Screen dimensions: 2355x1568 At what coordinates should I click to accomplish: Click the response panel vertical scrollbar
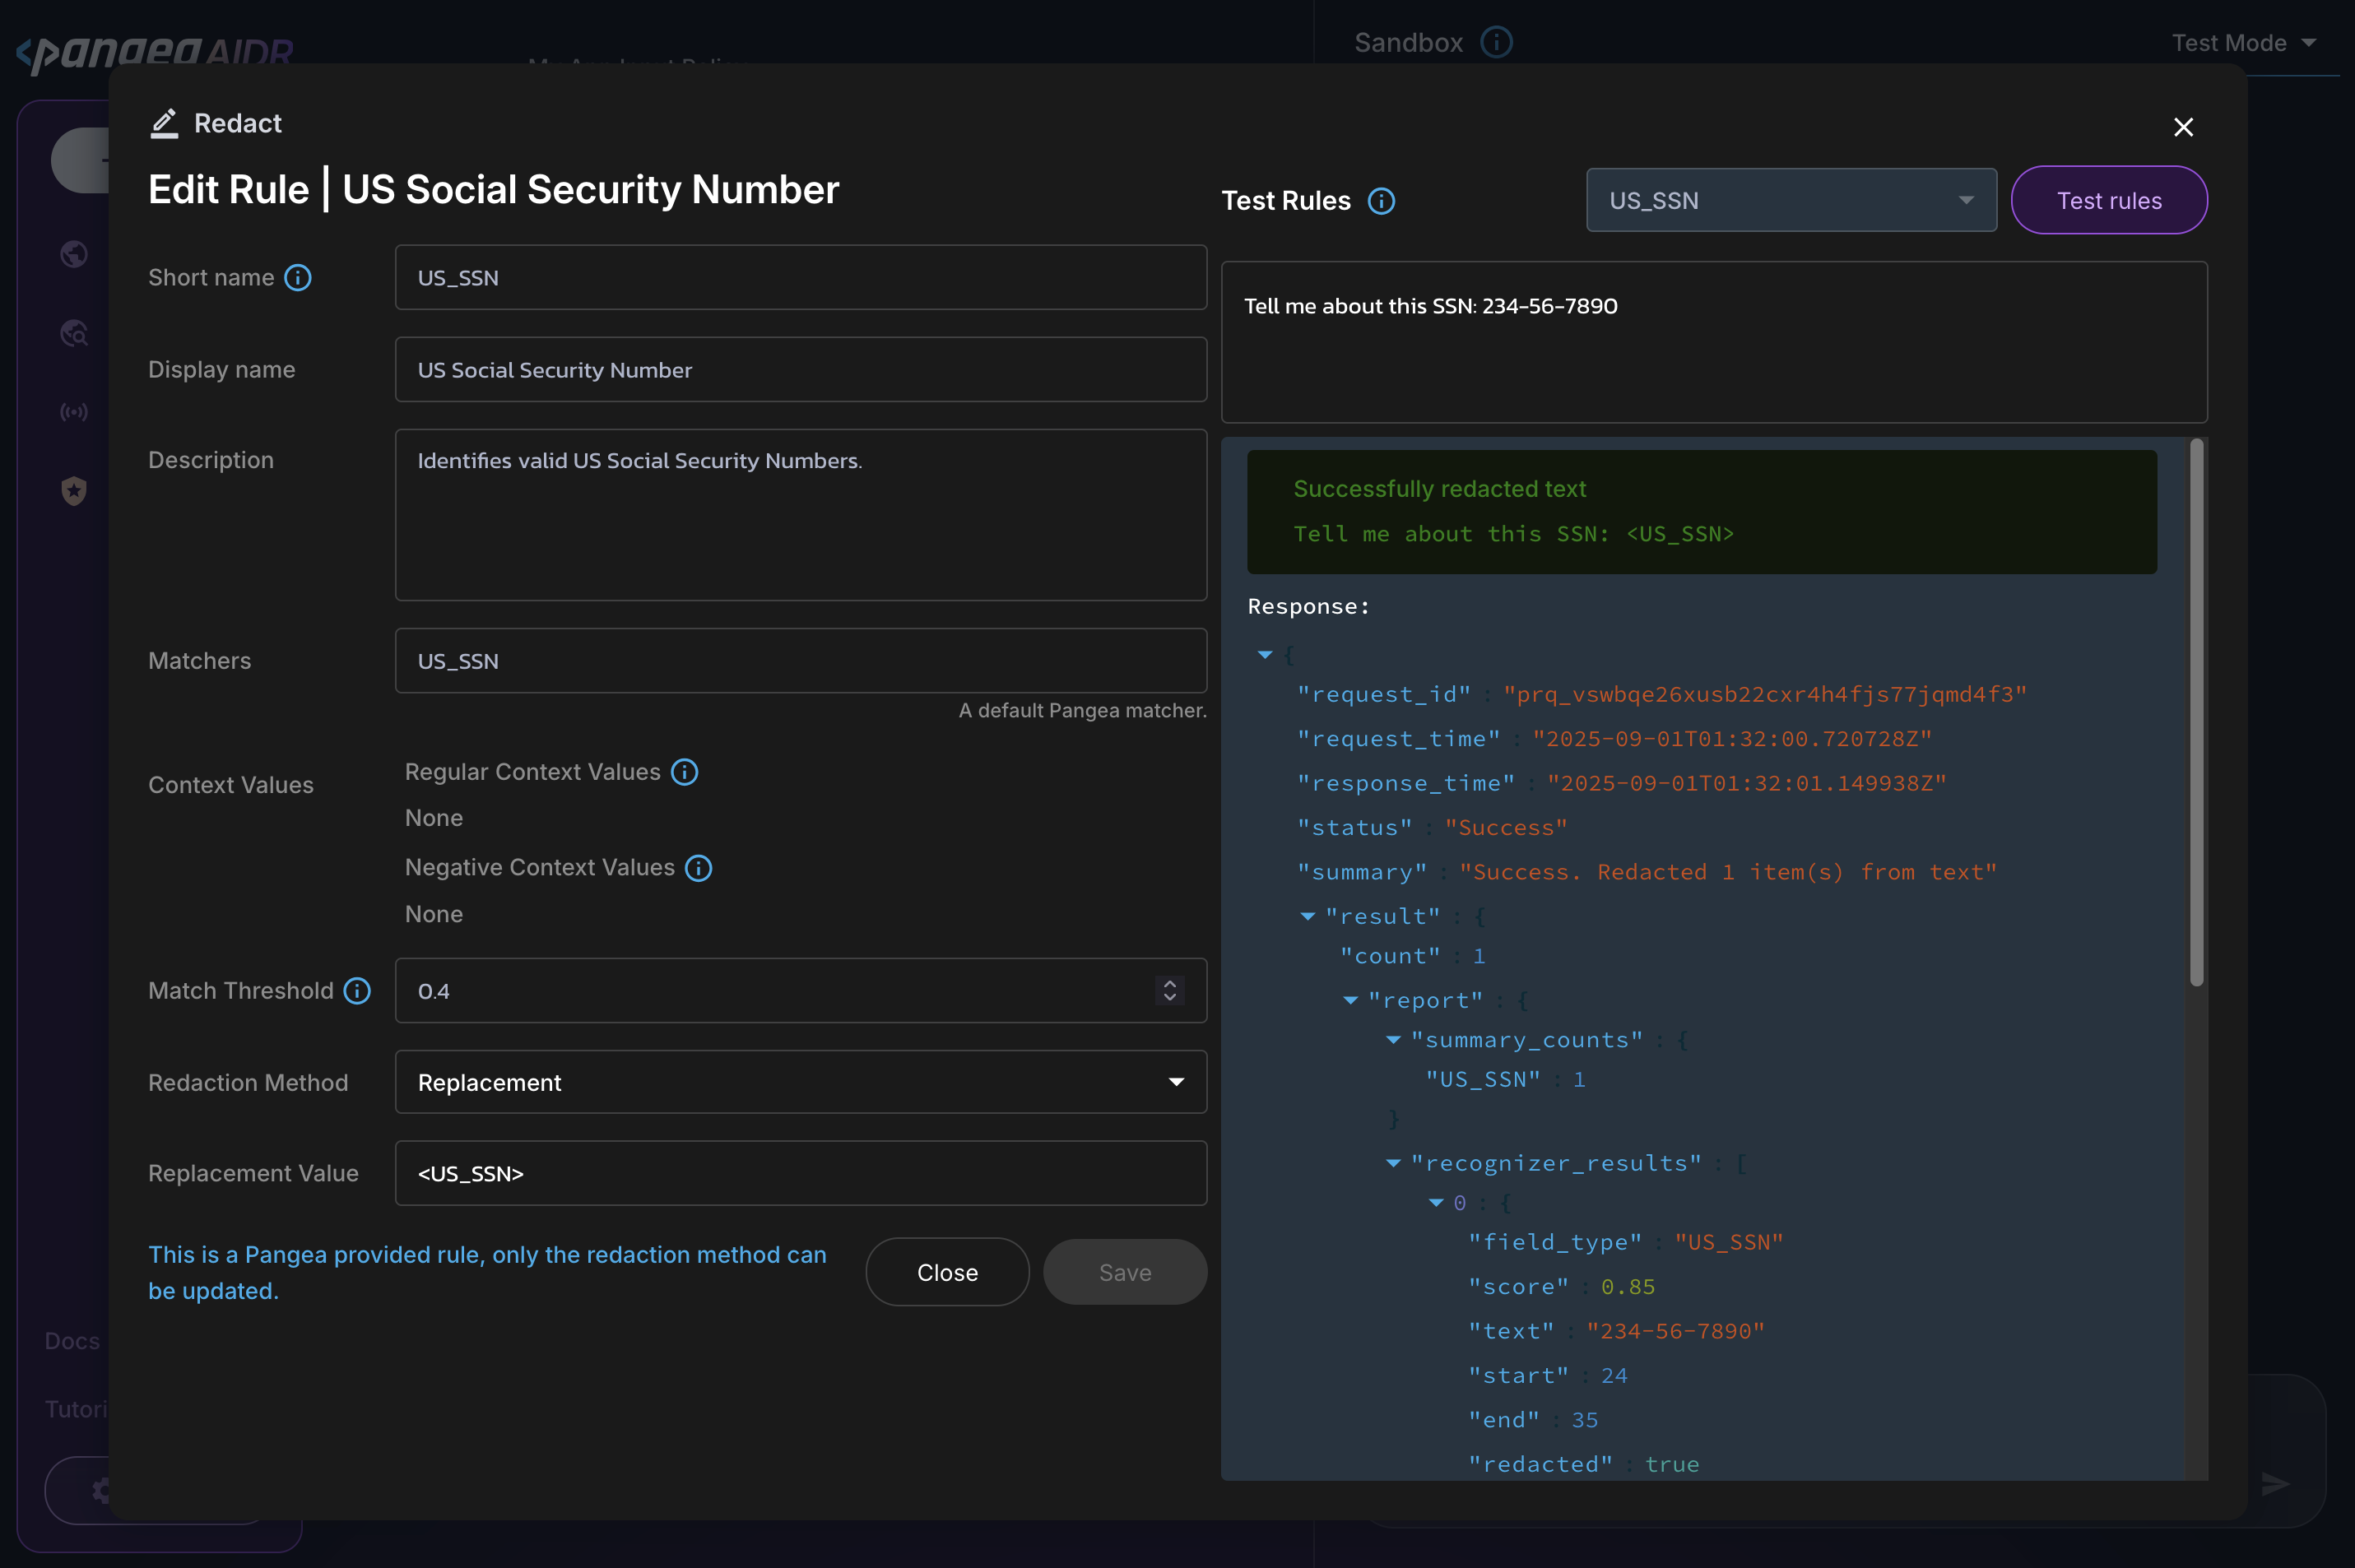point(2197,712)
